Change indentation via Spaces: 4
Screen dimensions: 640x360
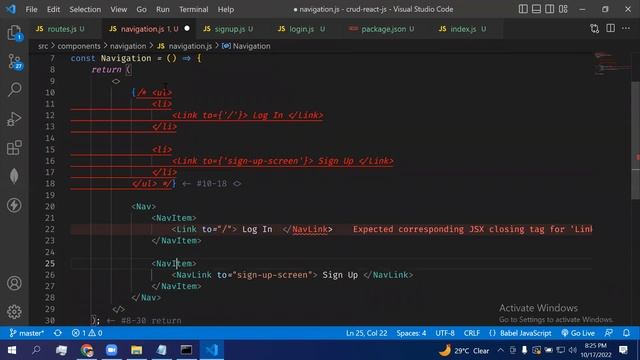pos(411,333)
